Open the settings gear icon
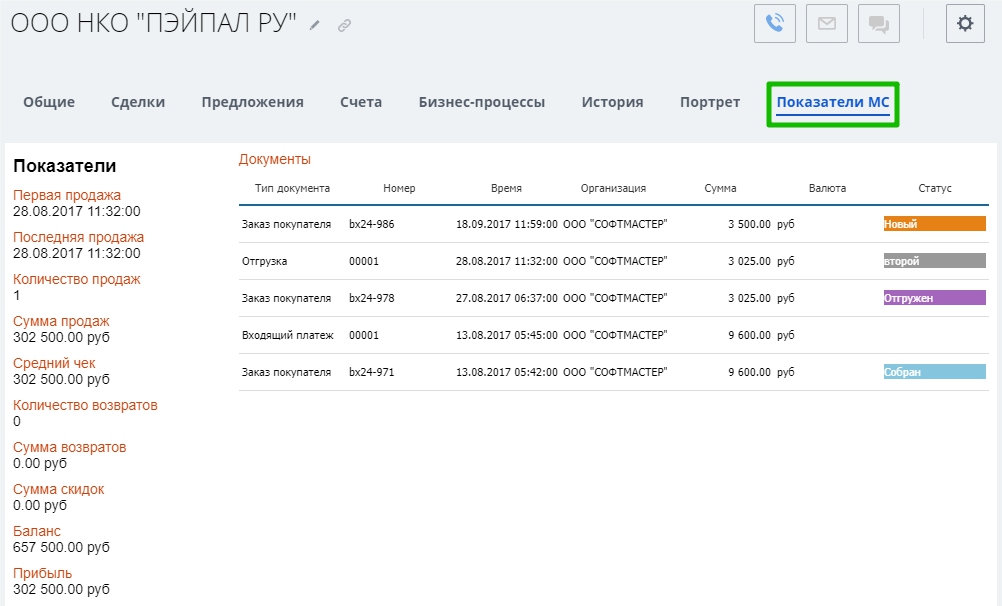 (965, 24)
